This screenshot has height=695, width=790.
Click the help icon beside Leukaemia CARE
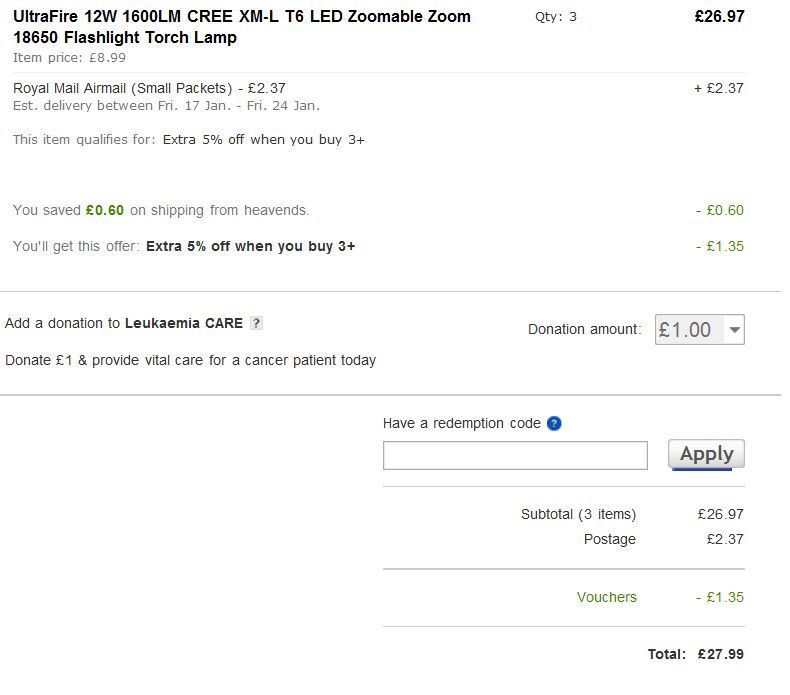click(257, 323)
